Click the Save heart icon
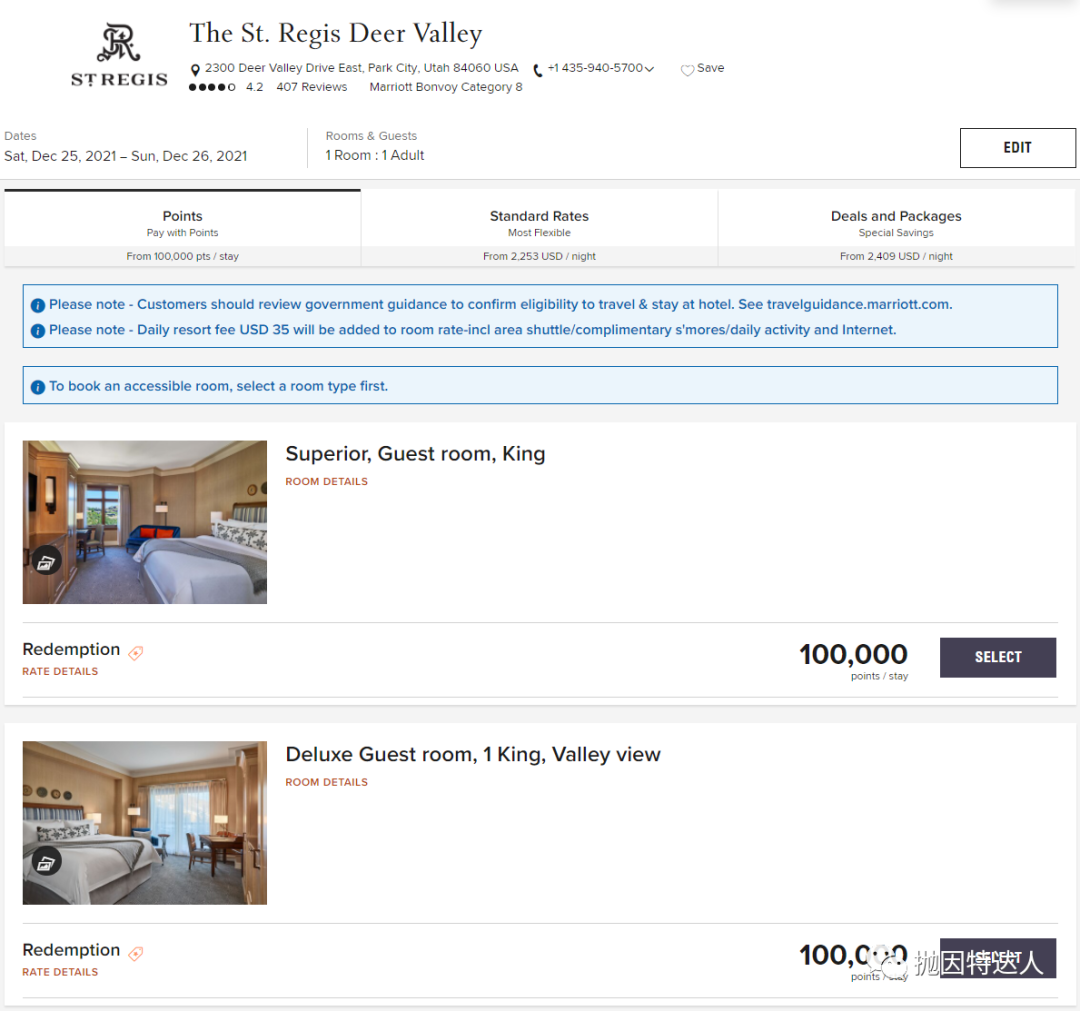Screen dimensions: 1080x1011 pyautogui.click(x=687, y=70)
